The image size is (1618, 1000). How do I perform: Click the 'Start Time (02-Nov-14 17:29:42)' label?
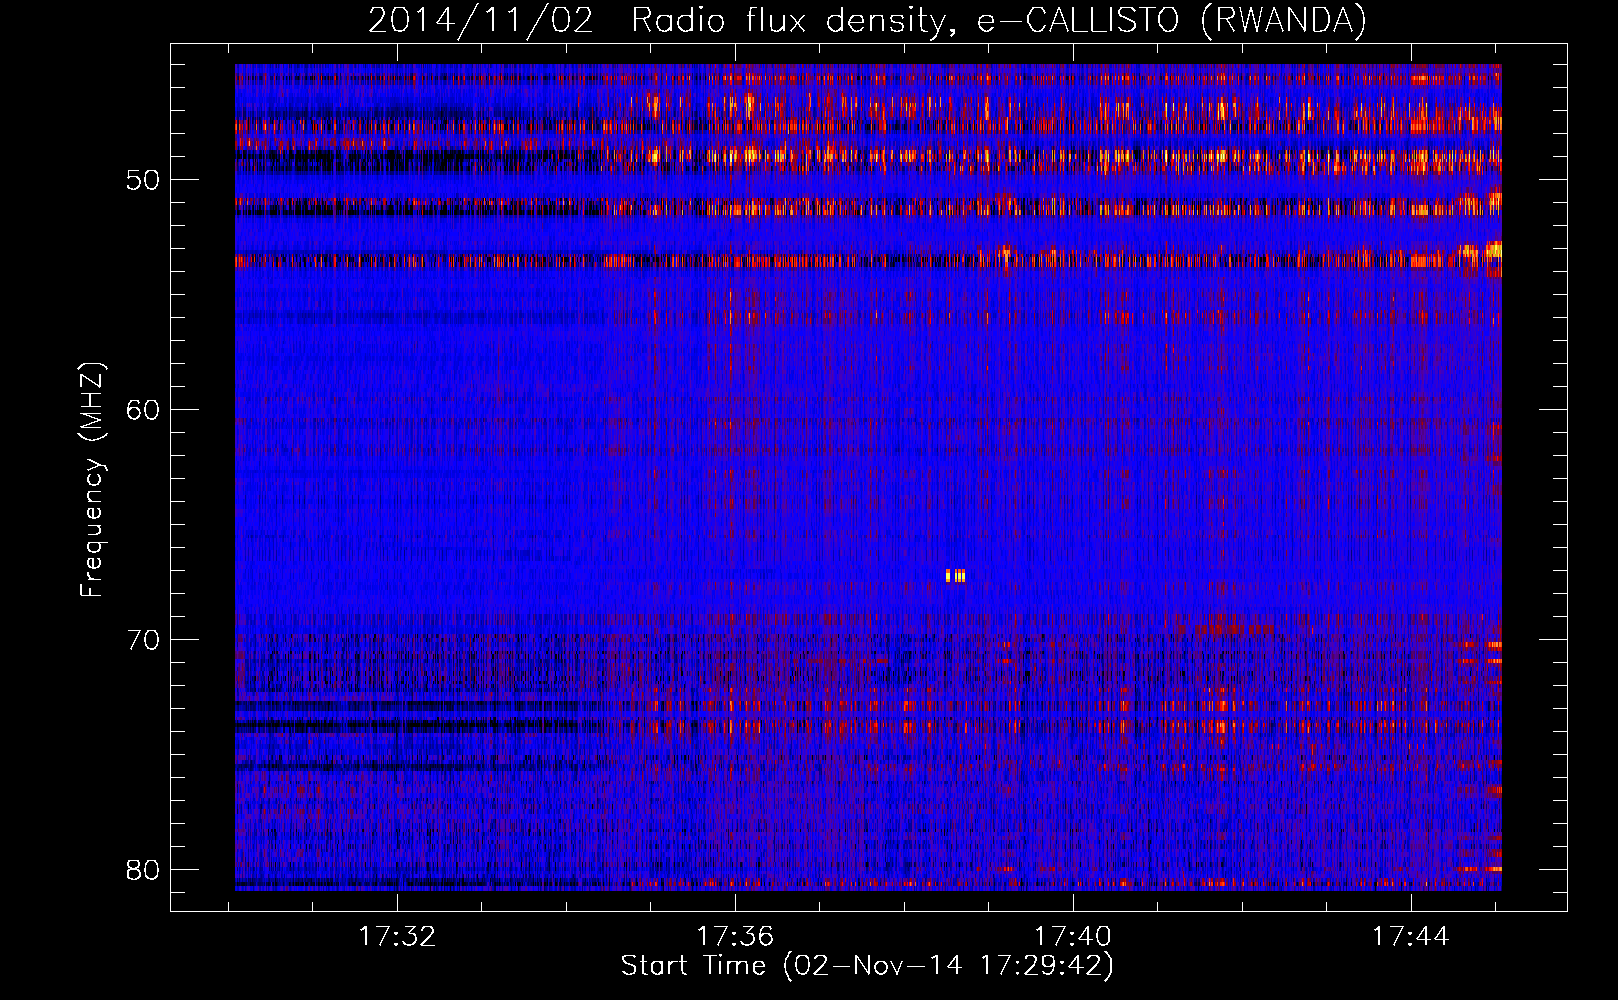pyautogui.click(x=867, y=966)
